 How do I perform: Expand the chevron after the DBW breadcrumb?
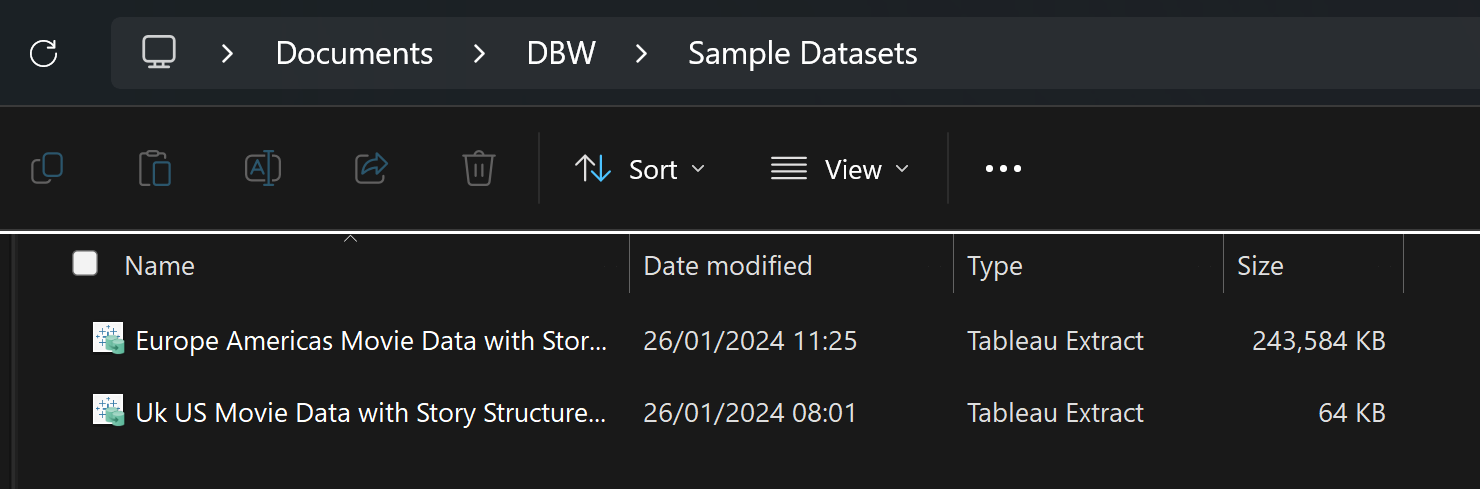point(642,53)
